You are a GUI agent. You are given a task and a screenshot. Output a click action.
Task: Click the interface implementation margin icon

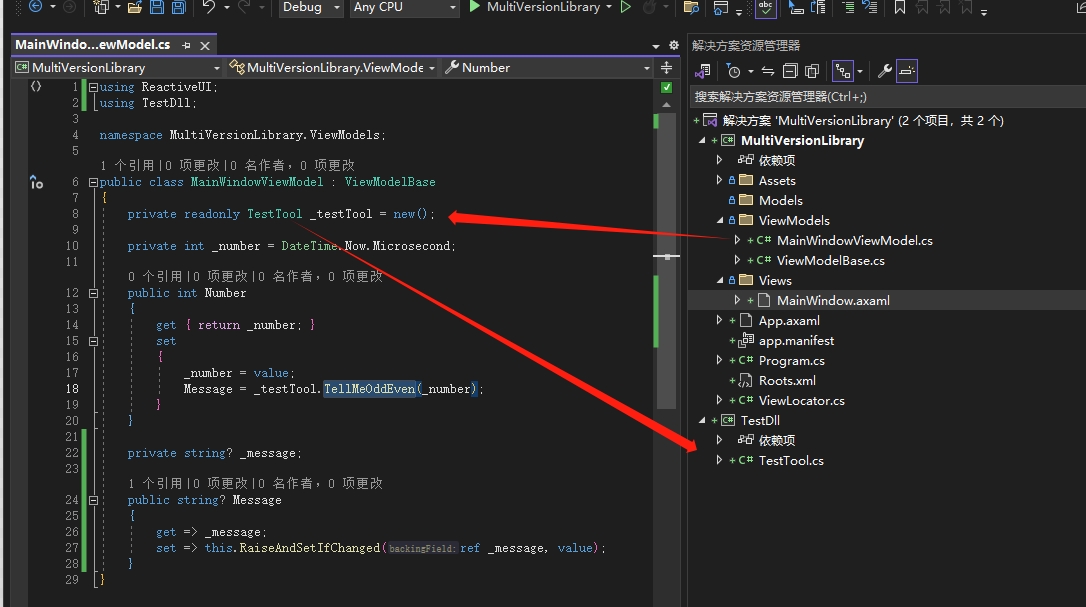pos(36,182)
